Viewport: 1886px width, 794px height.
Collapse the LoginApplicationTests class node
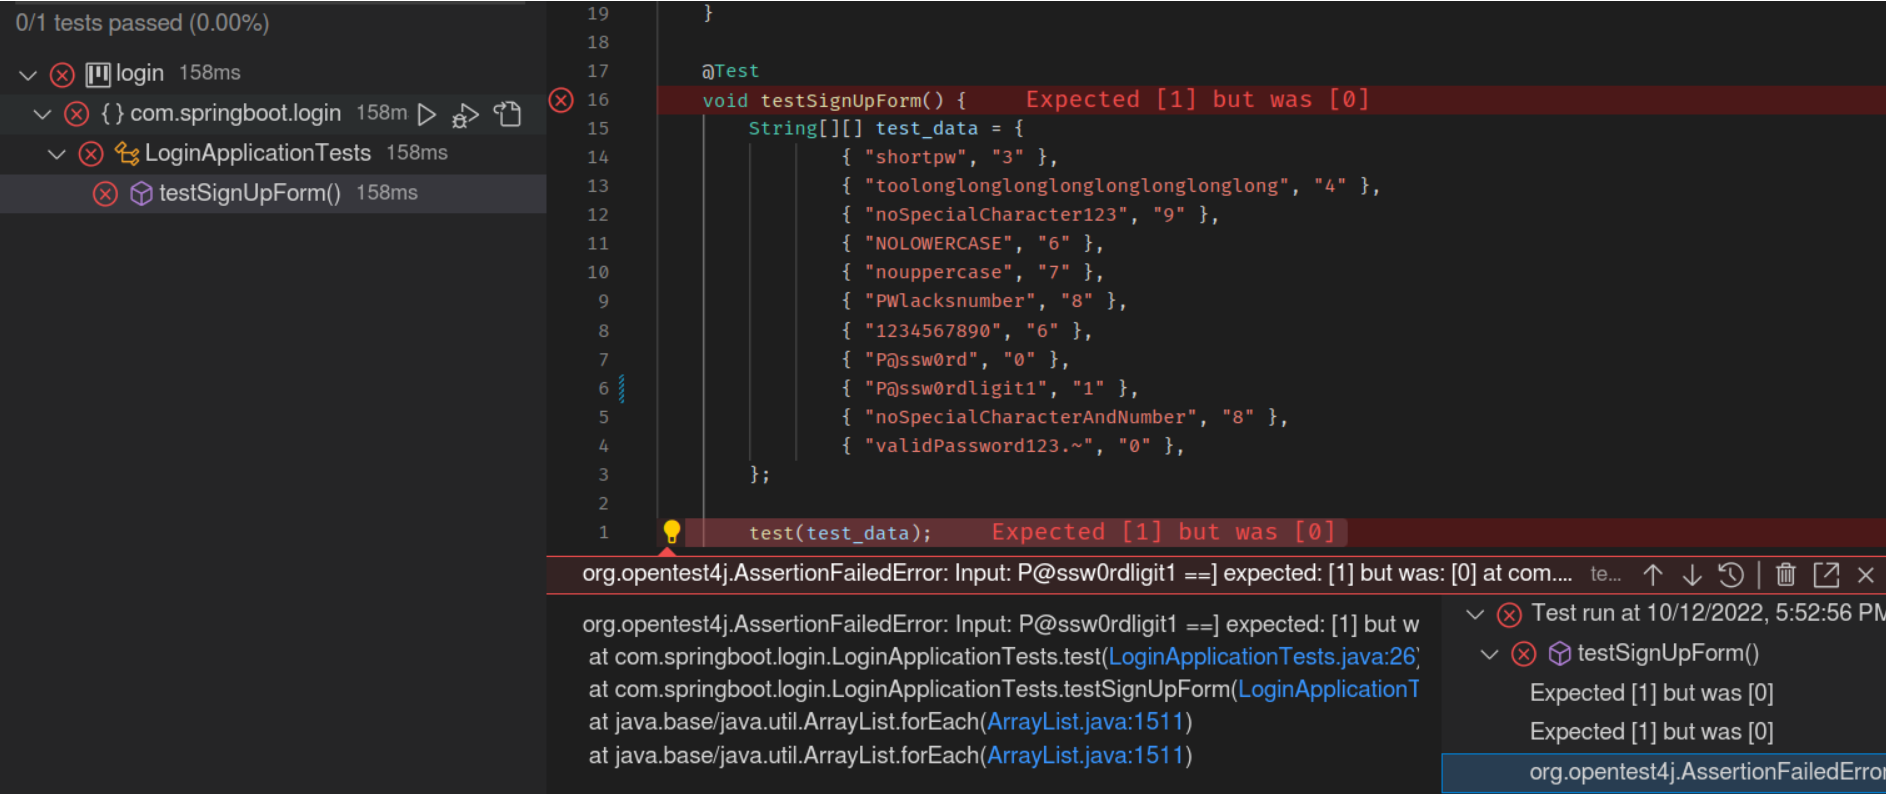57,154
